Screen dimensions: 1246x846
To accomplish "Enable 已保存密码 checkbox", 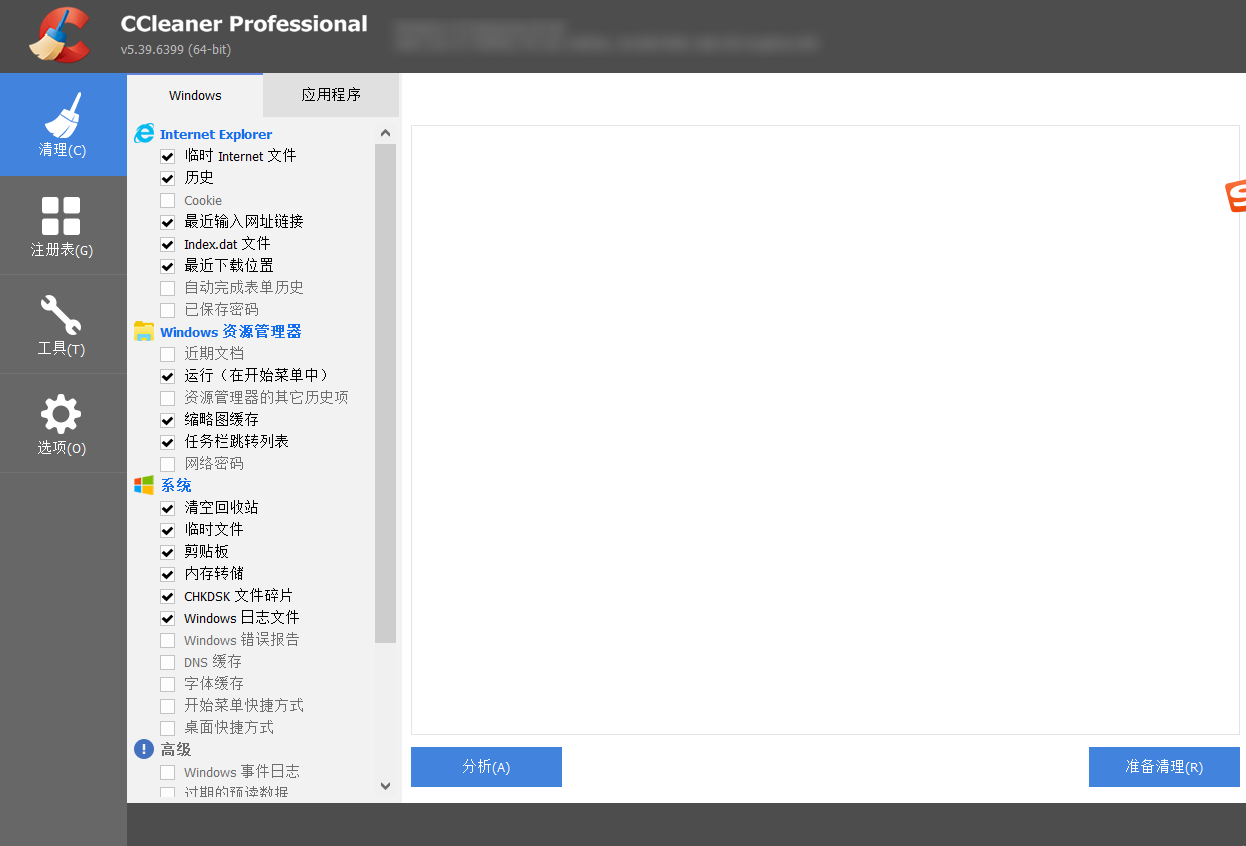I will (x=167, y=311).
